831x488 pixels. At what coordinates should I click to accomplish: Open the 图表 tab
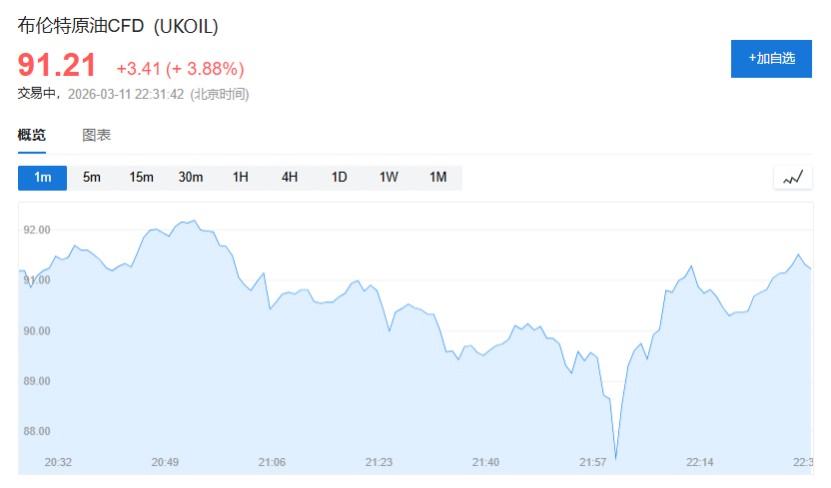pos(96,135)
